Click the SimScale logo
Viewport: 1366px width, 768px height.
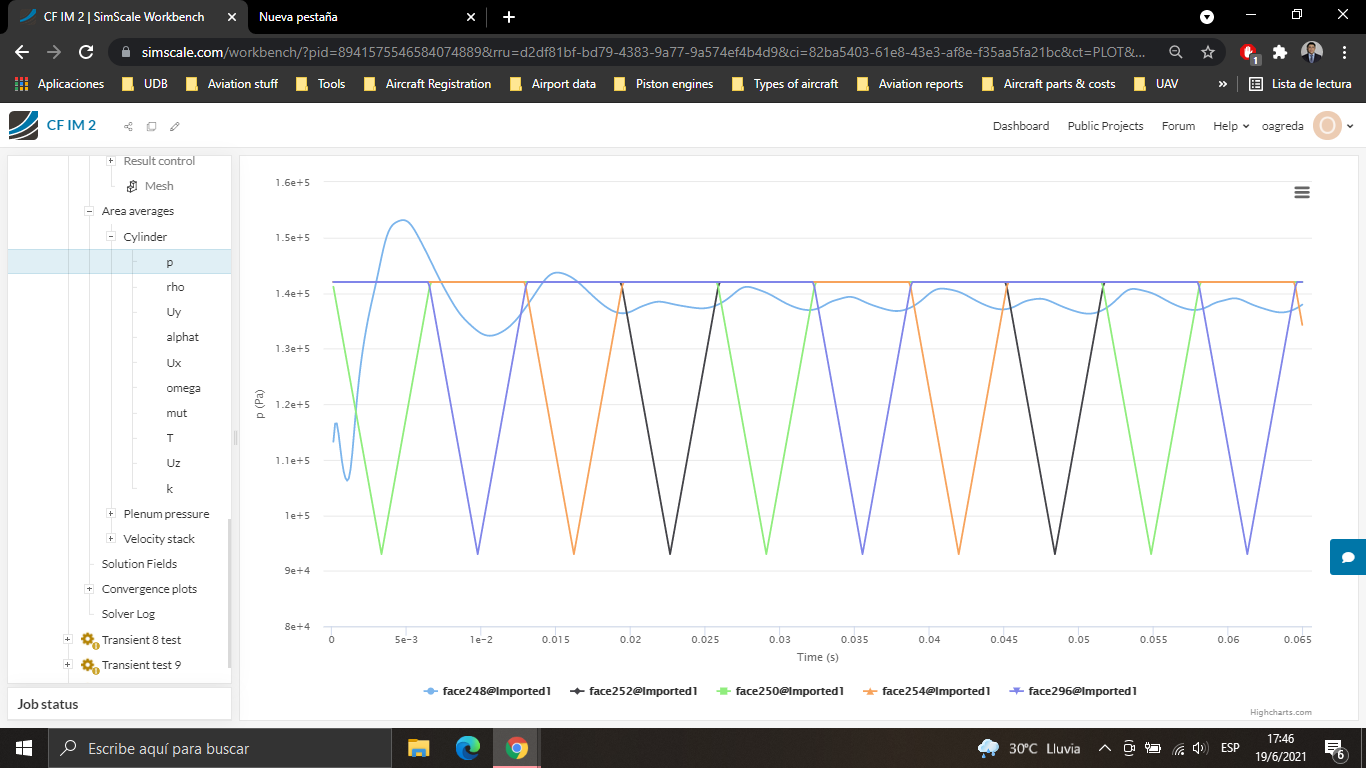pyautogui.click(x=23, y=125)
